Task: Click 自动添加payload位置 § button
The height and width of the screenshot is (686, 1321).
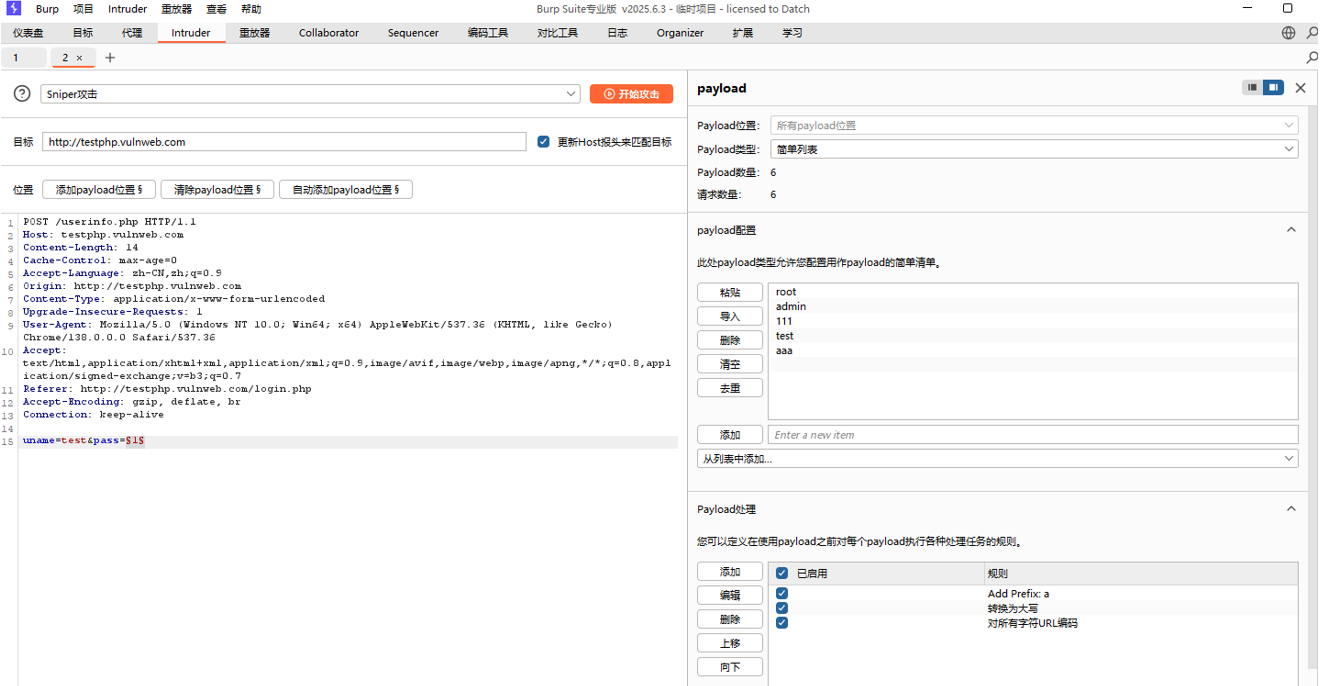Action: 346,190
